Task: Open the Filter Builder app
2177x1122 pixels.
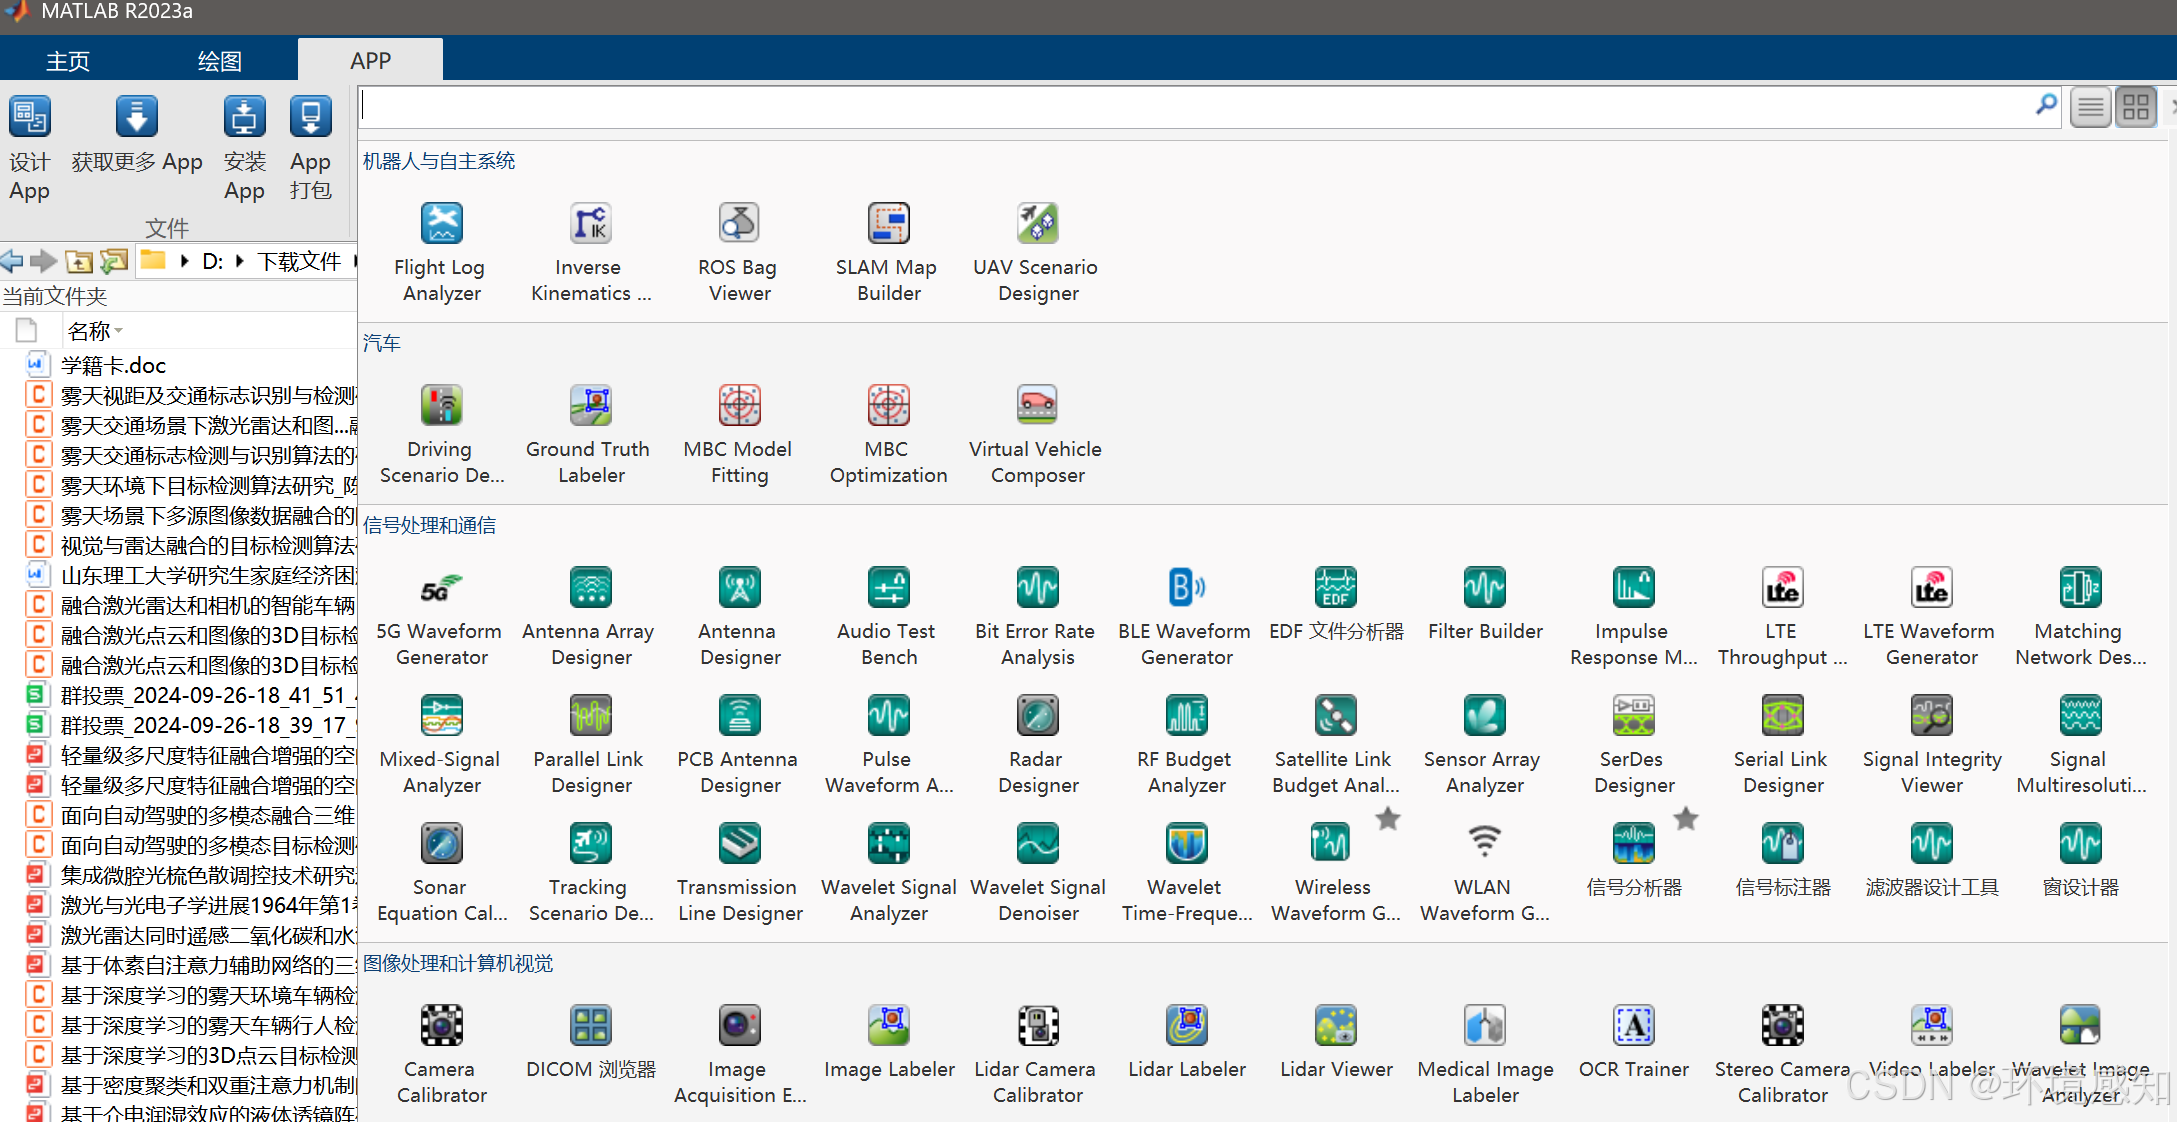Action: (1485, 603)
